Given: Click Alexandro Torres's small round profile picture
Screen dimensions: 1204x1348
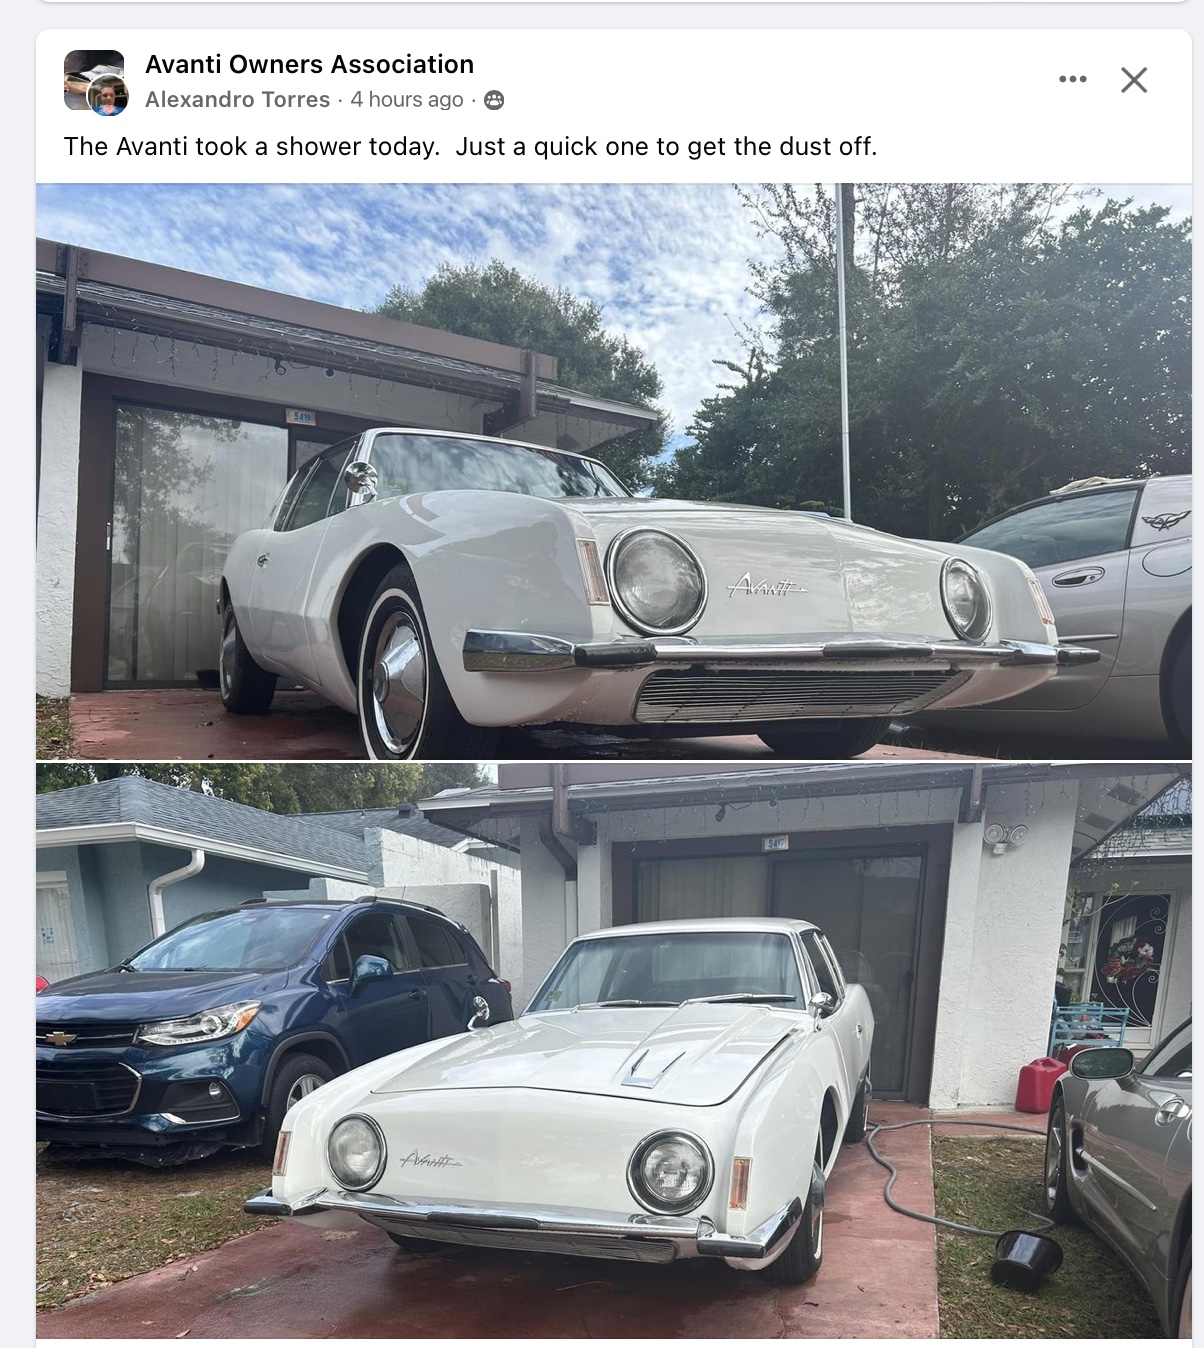Looking at the screenshot, I should [x=108, y=97].
